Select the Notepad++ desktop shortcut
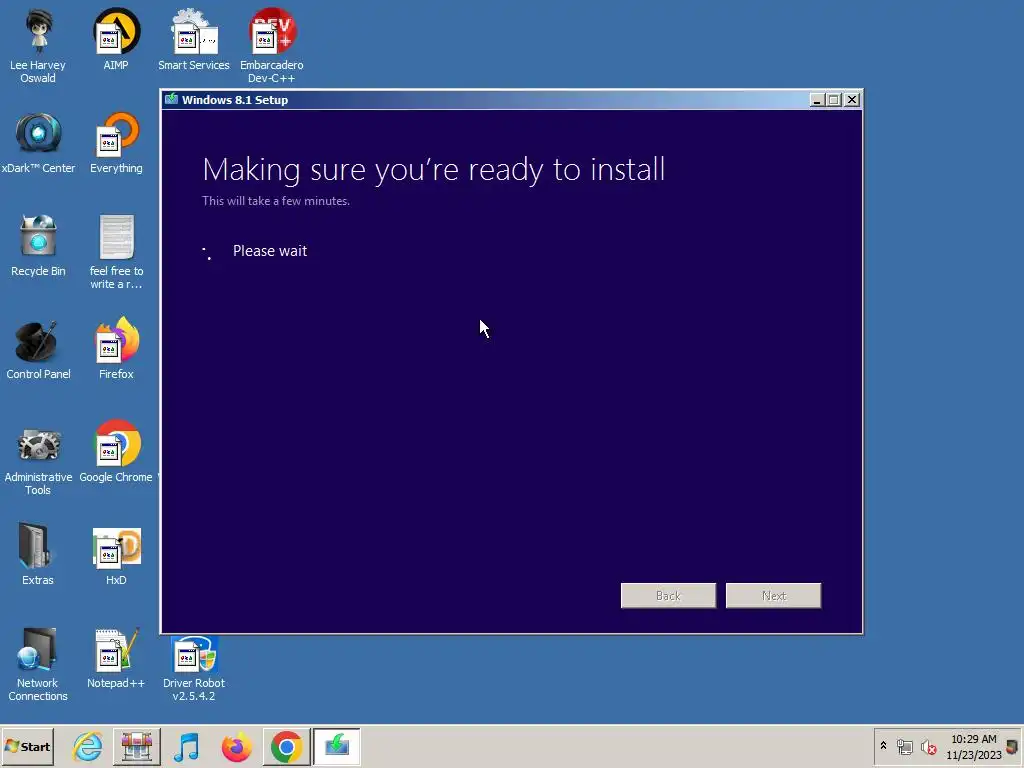 point(116,658)
